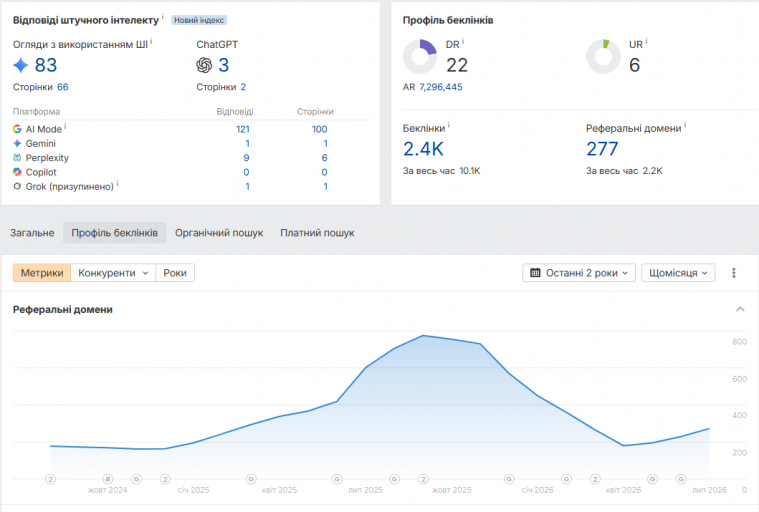Switch to the Органічний пошук tab

tap(219, 233)
